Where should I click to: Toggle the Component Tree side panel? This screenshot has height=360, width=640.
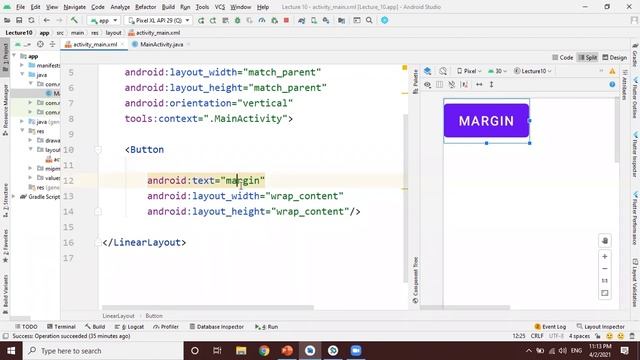tap(415, 280)
